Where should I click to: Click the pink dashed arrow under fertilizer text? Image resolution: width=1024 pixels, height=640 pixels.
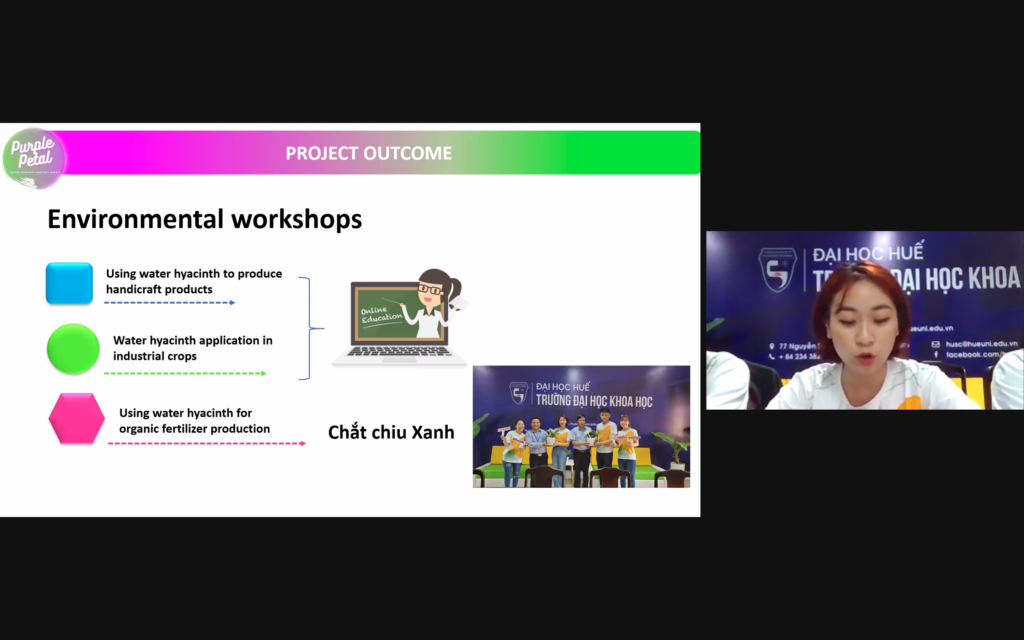[207, 443]
